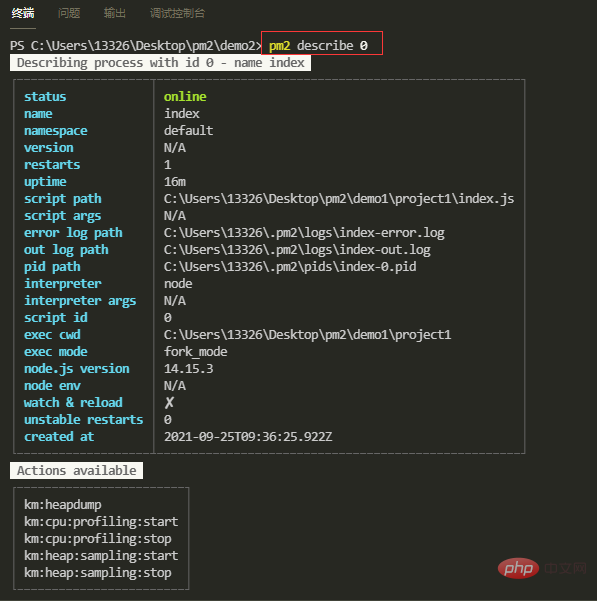Click the 'km:heap:sampling:stop' action
This screenshot has width=597, height=601.
coord(98,573)
